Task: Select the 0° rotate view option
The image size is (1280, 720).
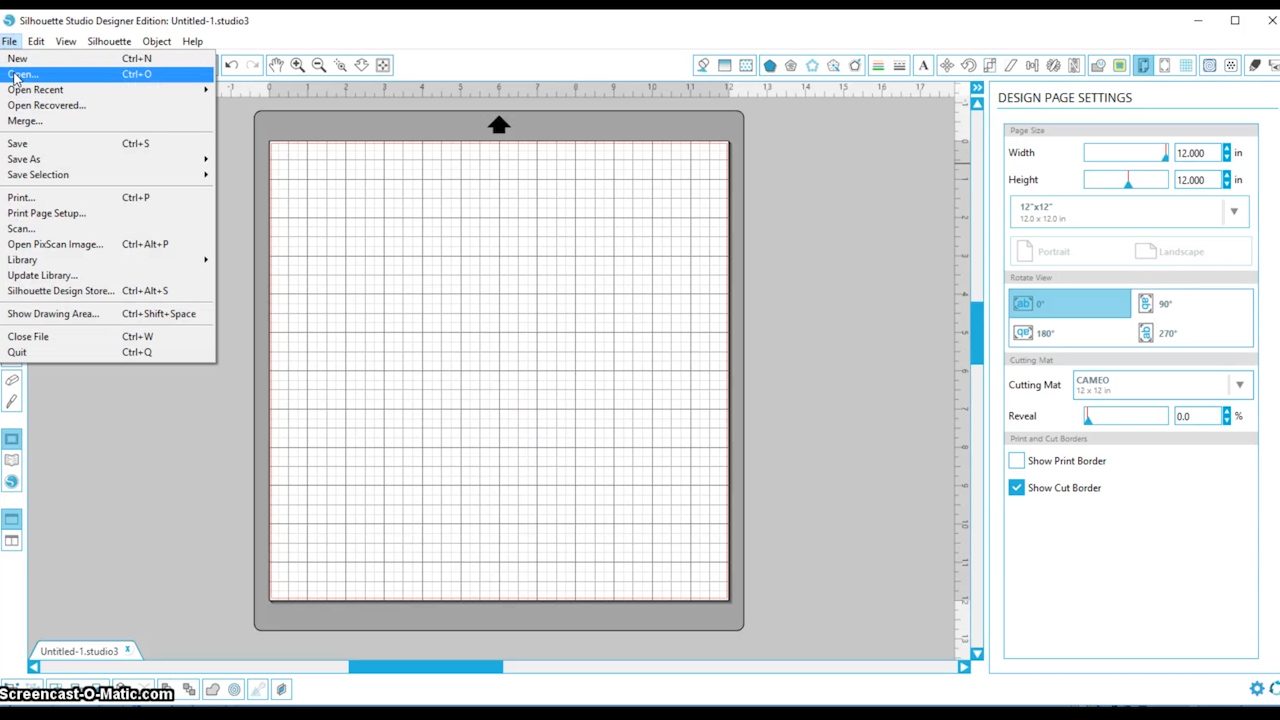Action: pos(1070,304)
